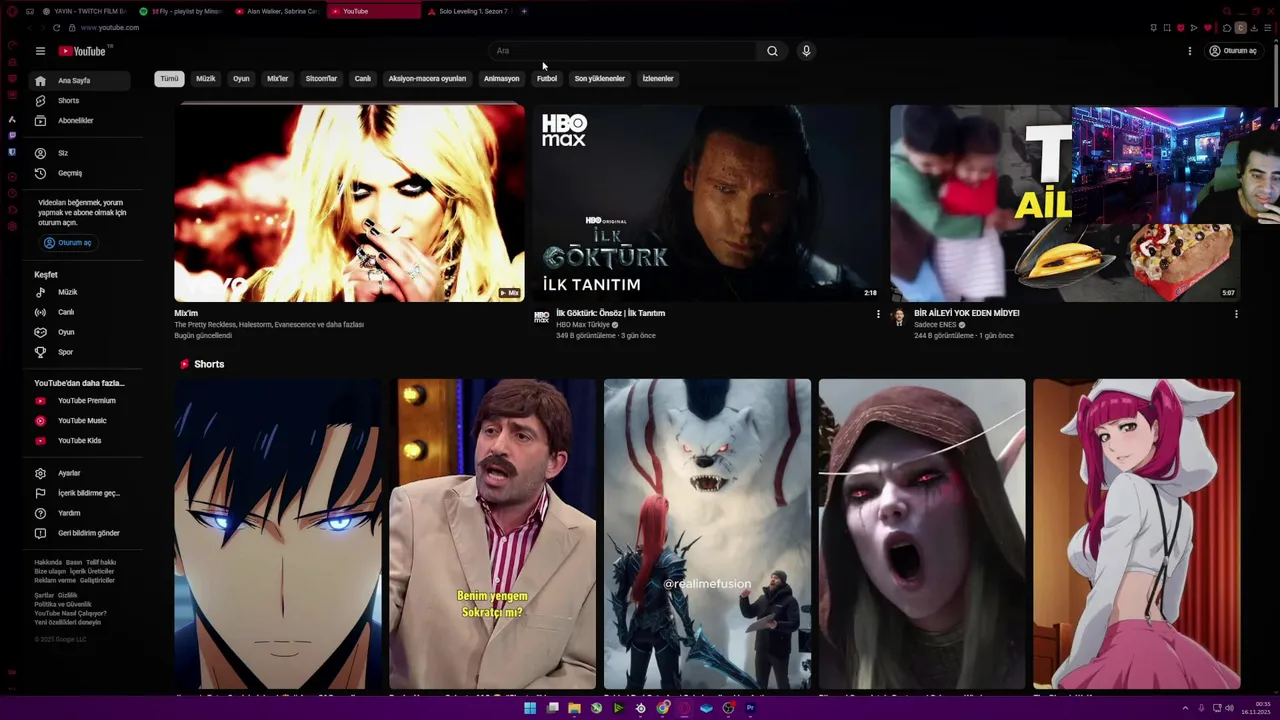The height and width of the screenshot is (720, 1280).
Task: Open YouTube Premium link
Action: (x=81, y=401)
